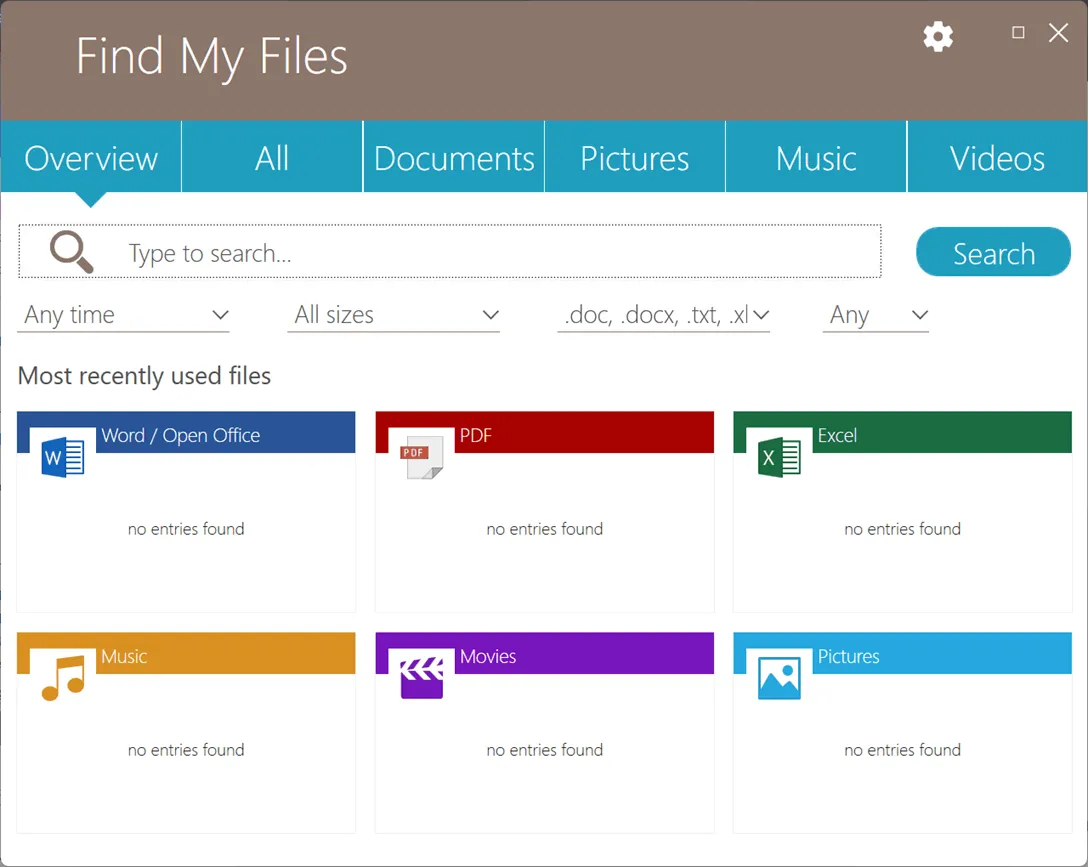Open the Music note icon
The image size is (1088, 867).
pyautogui.click(x=62, y=678)
